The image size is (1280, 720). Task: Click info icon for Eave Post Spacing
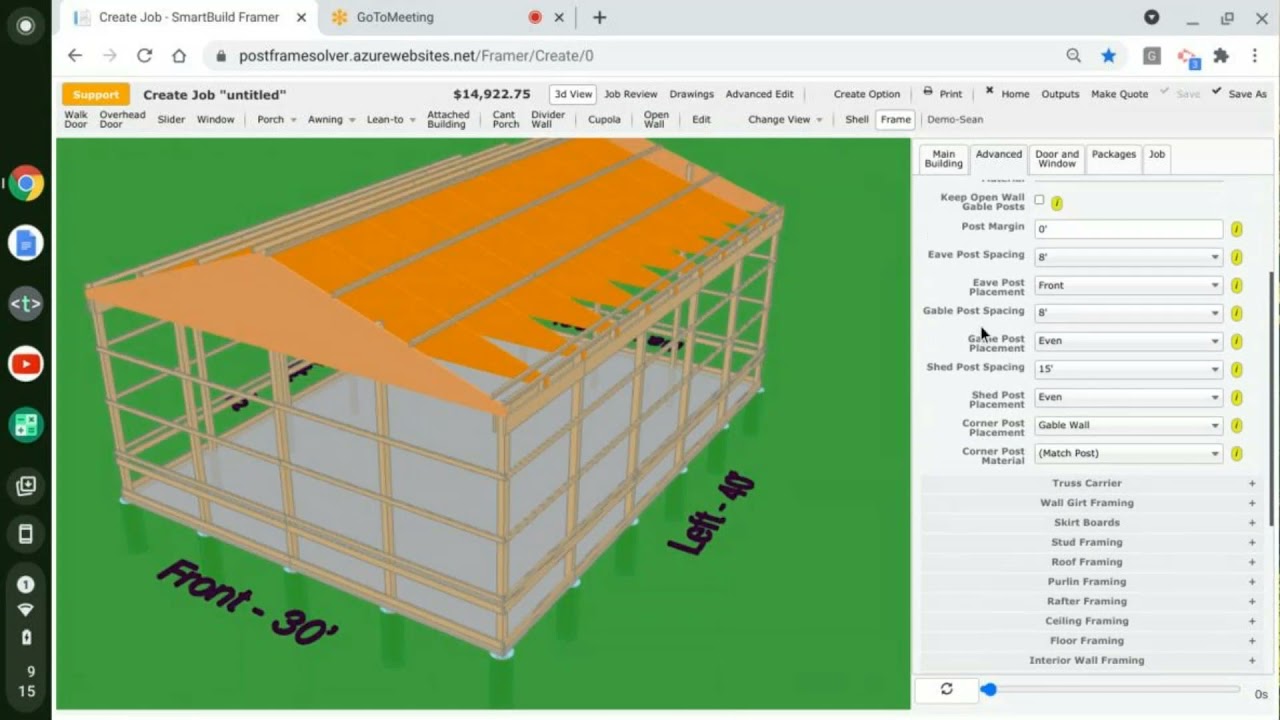1236,257
